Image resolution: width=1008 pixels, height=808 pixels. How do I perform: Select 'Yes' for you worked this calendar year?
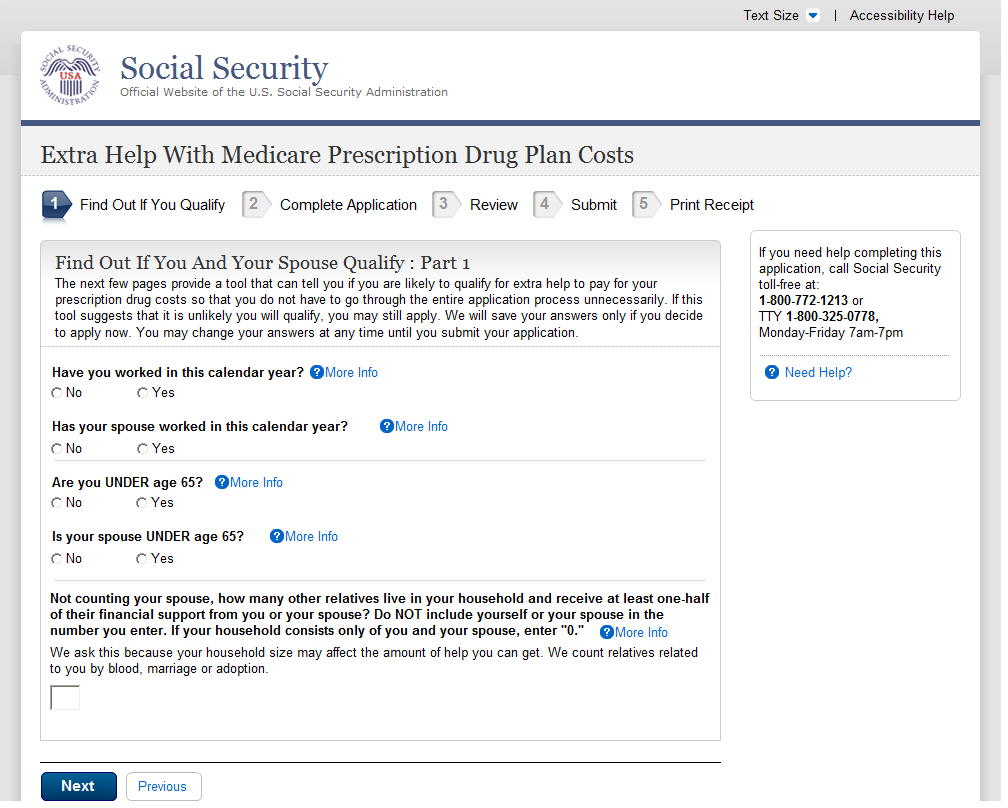[142, 393]
